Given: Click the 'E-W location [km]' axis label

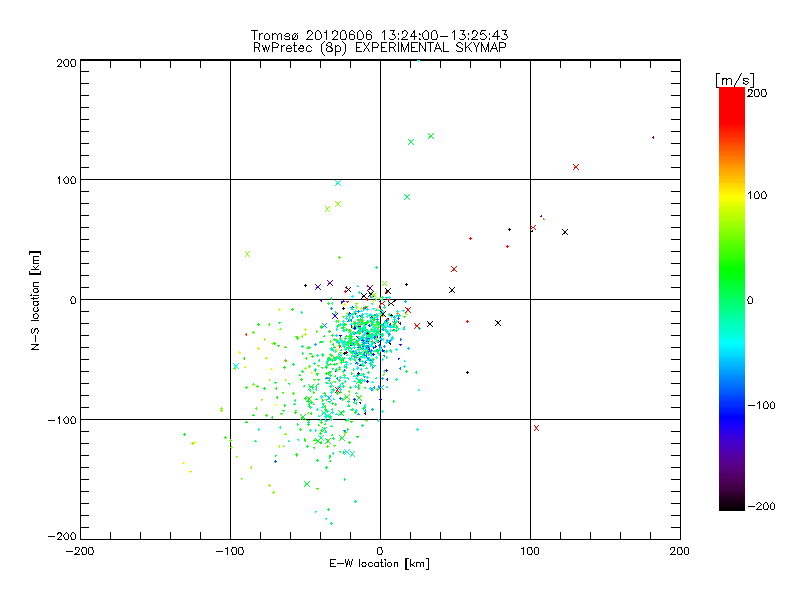Looking at the screenshot, I should coord(379,564).
